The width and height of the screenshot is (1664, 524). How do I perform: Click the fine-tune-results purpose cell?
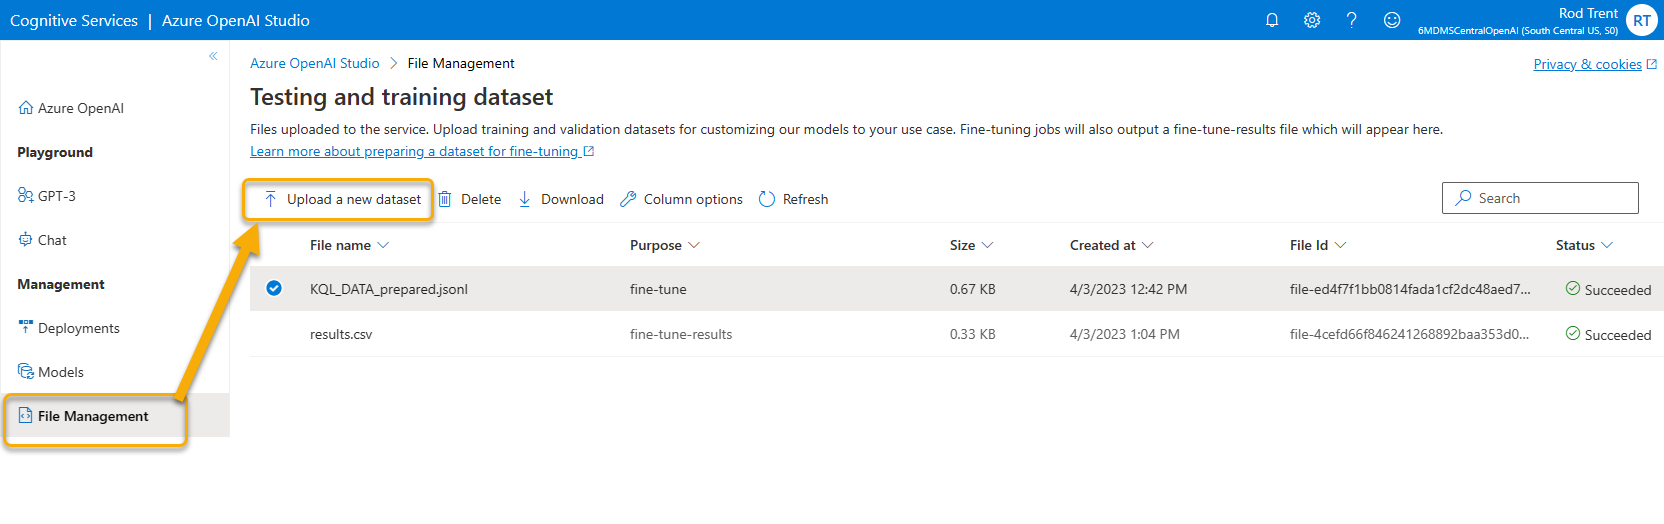coord(681,334)
